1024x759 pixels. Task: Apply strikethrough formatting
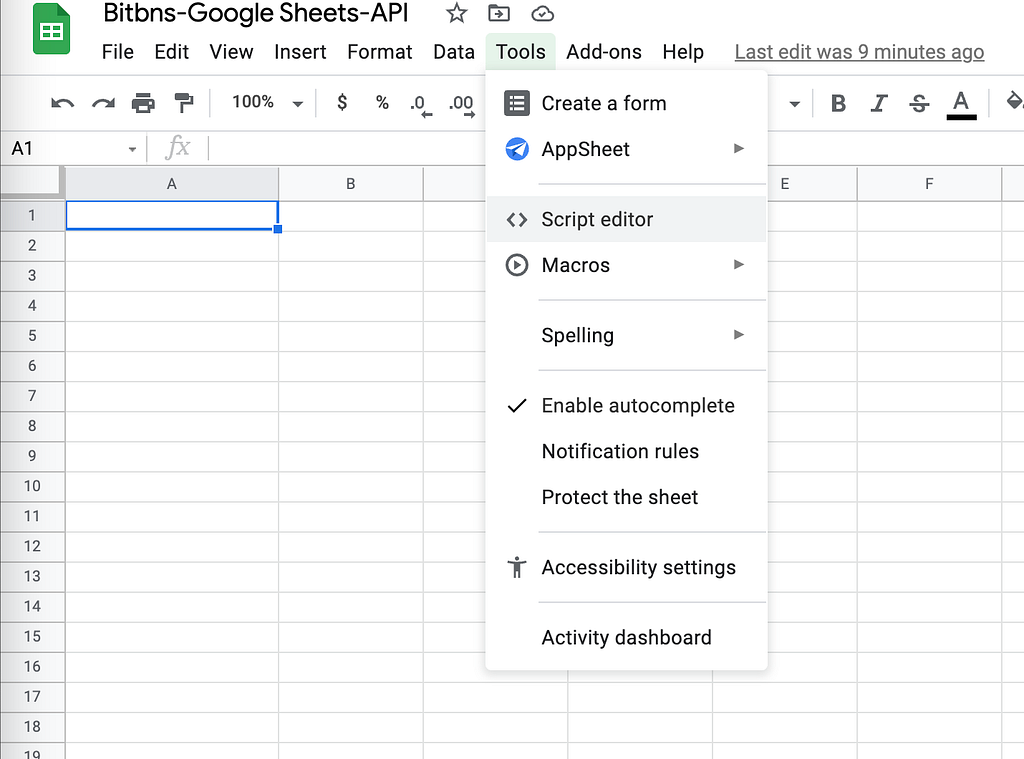coord(919,103)
